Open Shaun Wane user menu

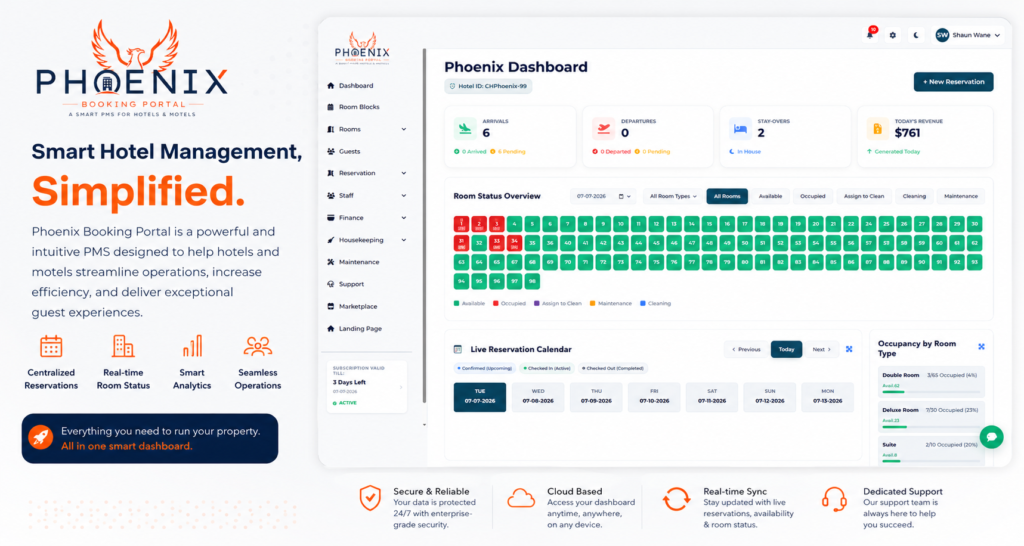tap(968, 35)
